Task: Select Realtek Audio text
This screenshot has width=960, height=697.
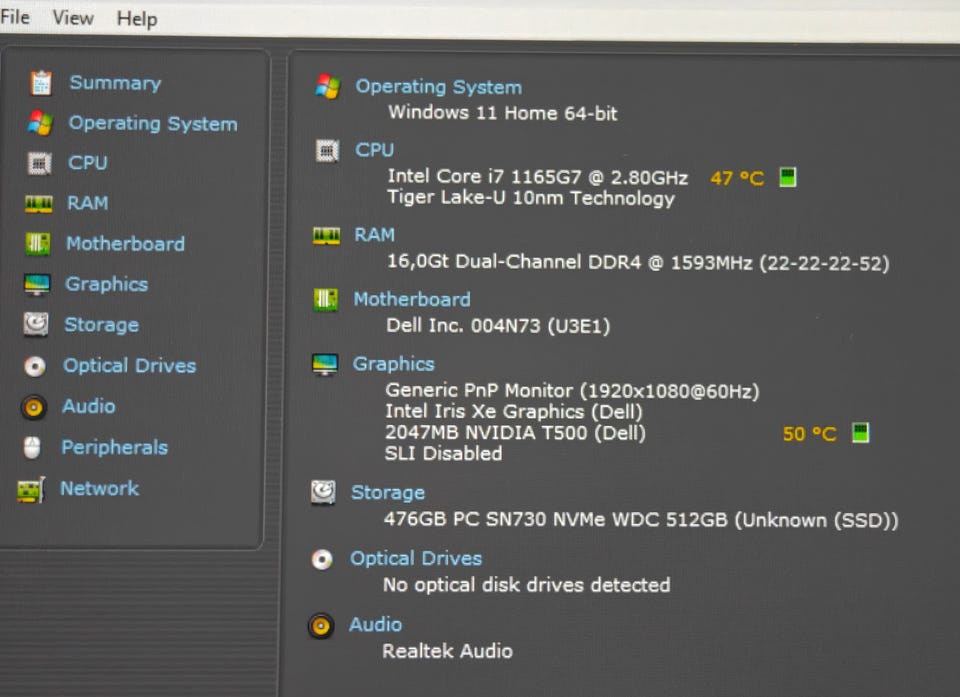Action: (x=448, y=651)
